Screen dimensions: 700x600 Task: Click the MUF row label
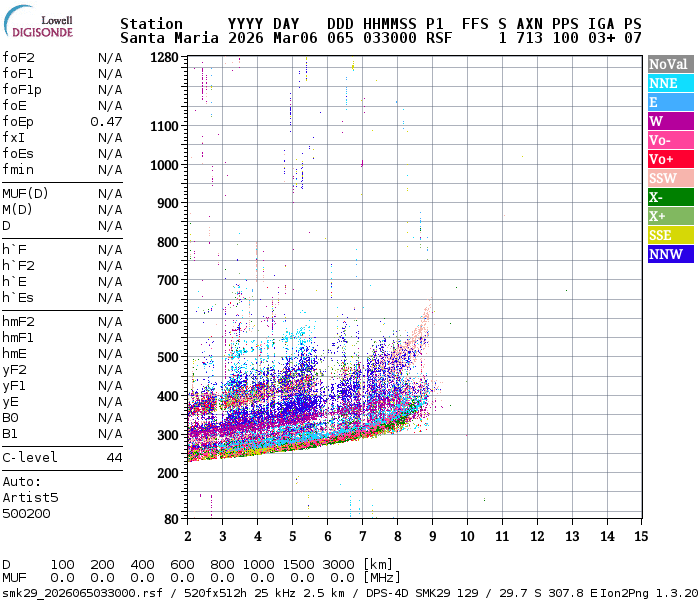[14, 578]
